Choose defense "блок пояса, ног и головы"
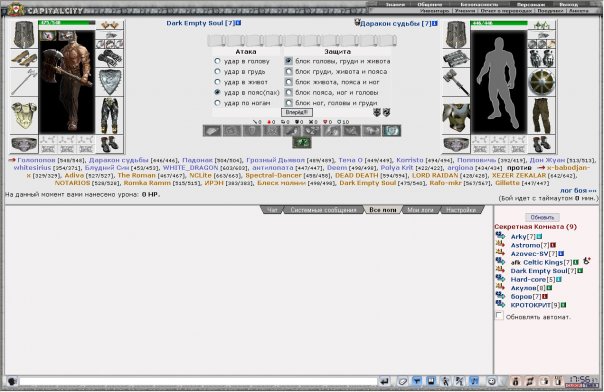The width and height of the screenshot is (604, 392). tap(289, 92)
